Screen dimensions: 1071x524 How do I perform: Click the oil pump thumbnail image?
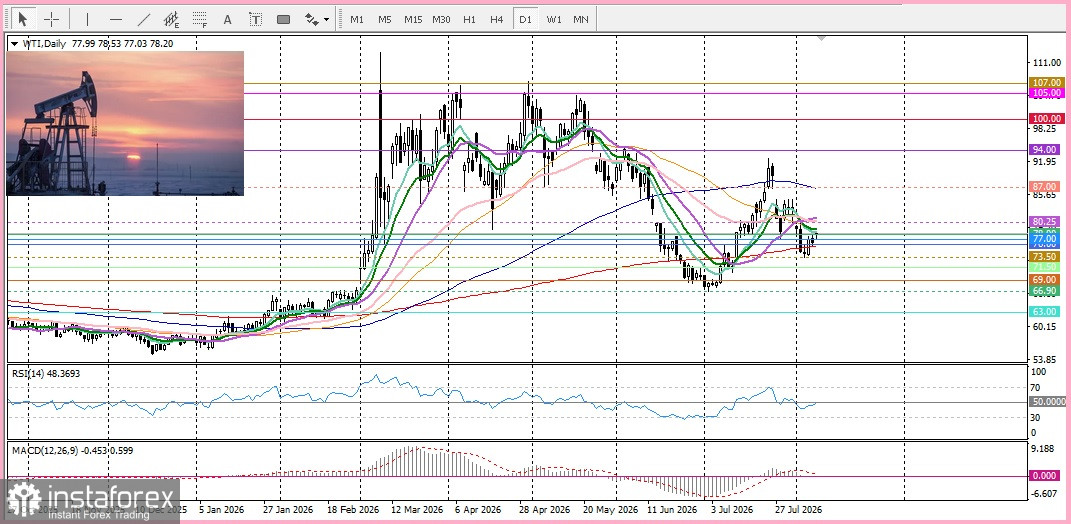[125, 123]
